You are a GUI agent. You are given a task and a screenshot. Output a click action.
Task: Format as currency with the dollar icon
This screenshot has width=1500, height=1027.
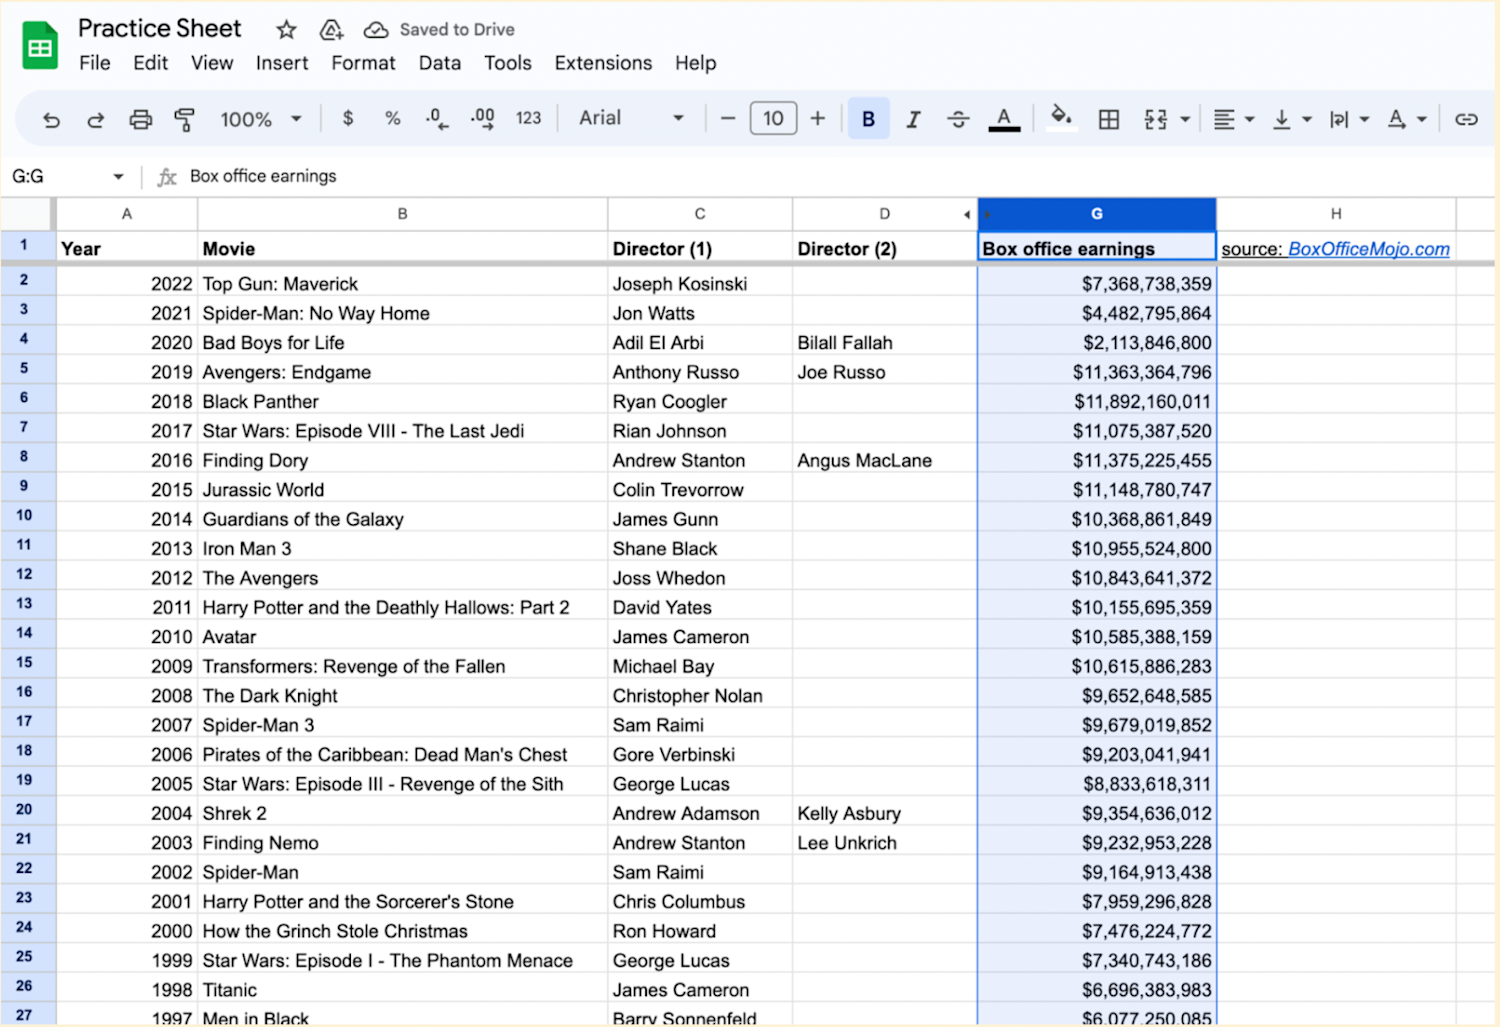pyautogui.click(x=348, y=118)
